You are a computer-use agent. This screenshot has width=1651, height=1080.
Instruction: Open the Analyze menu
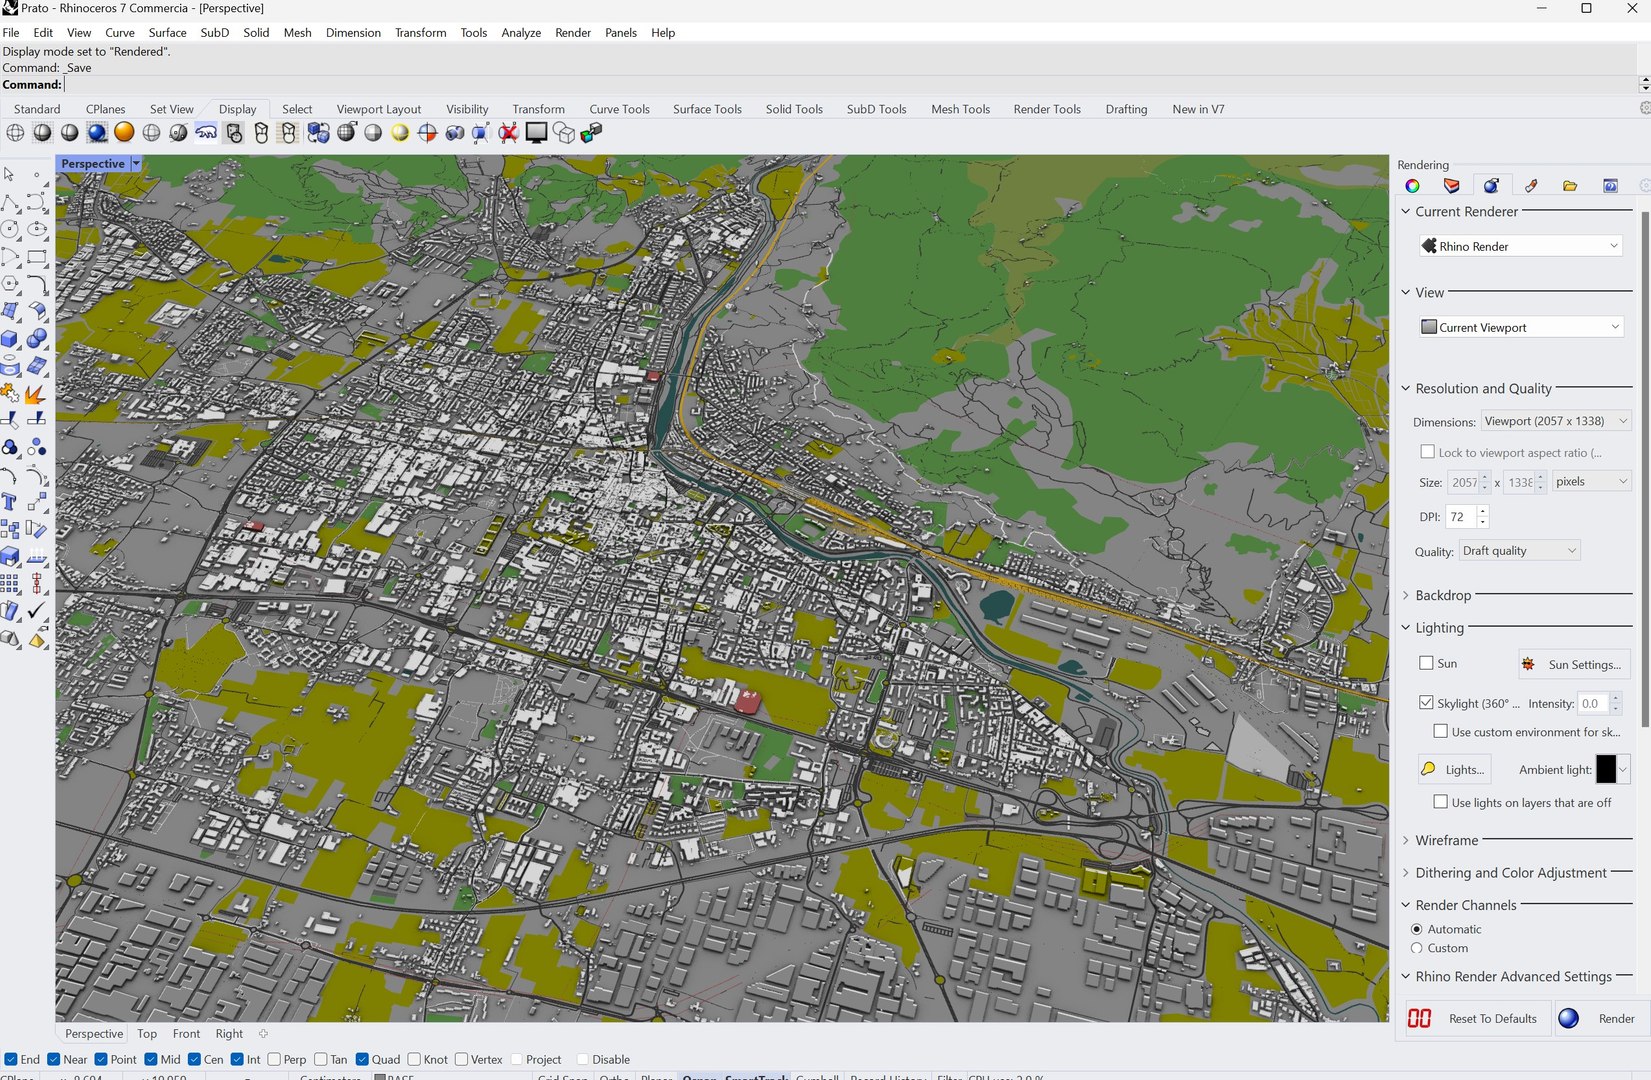(521, 32)
